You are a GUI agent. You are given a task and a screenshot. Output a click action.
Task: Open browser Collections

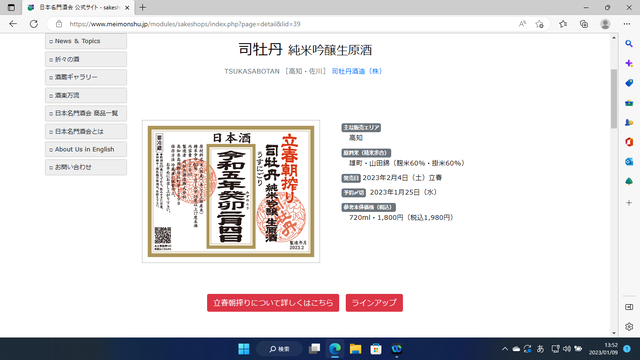pyautogui.click(x=584, y=24)
